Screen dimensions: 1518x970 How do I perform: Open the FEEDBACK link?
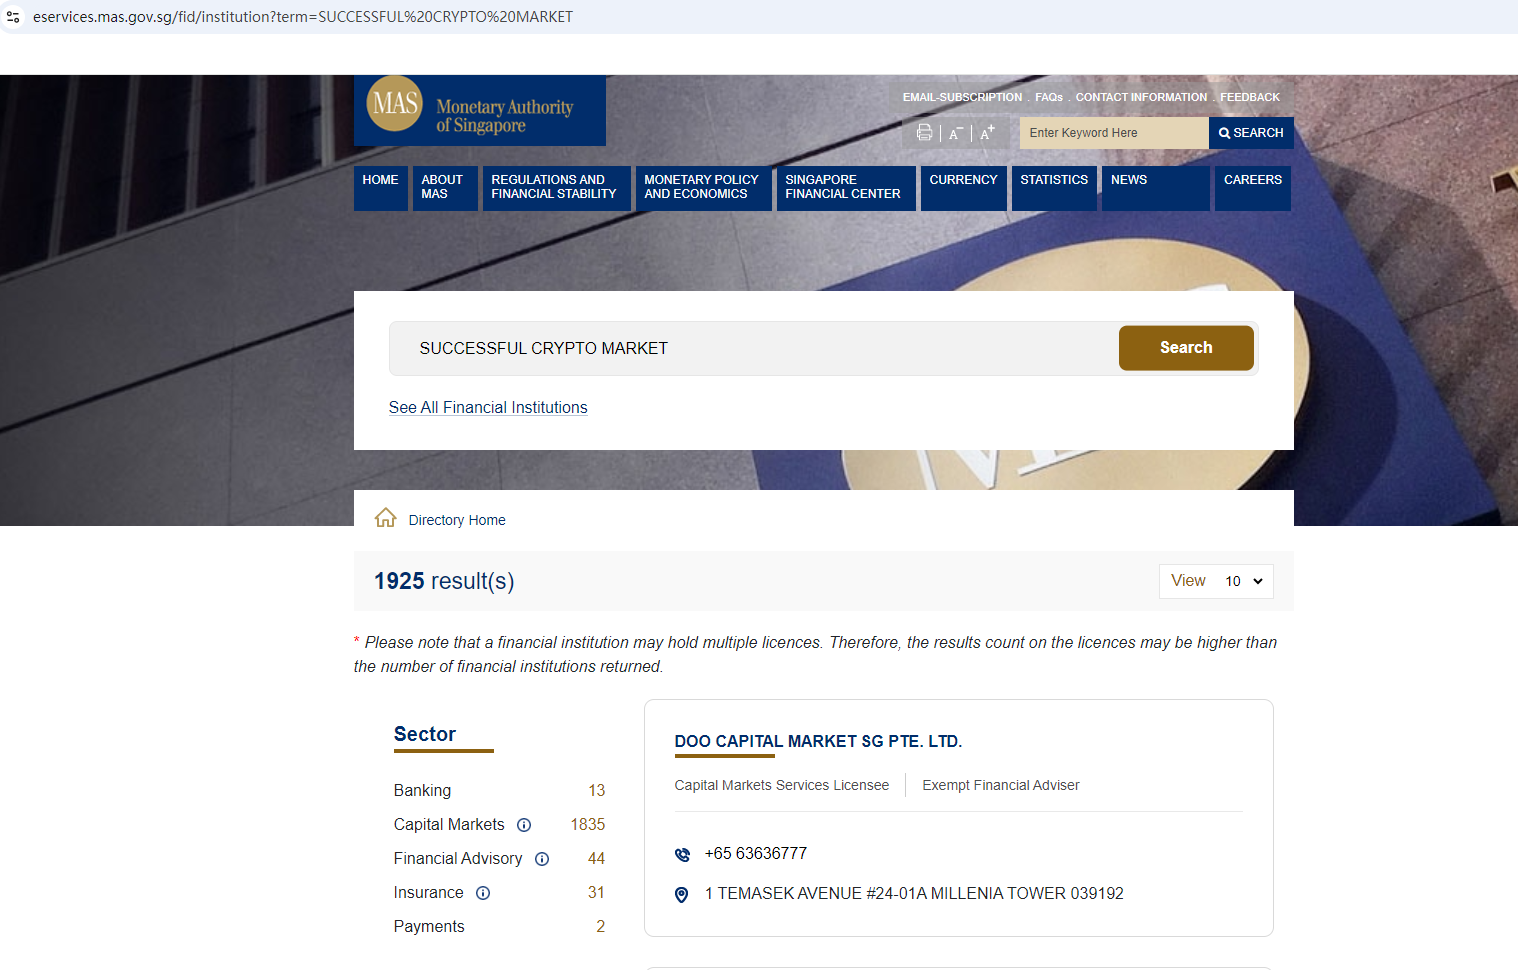point(1250,97)
